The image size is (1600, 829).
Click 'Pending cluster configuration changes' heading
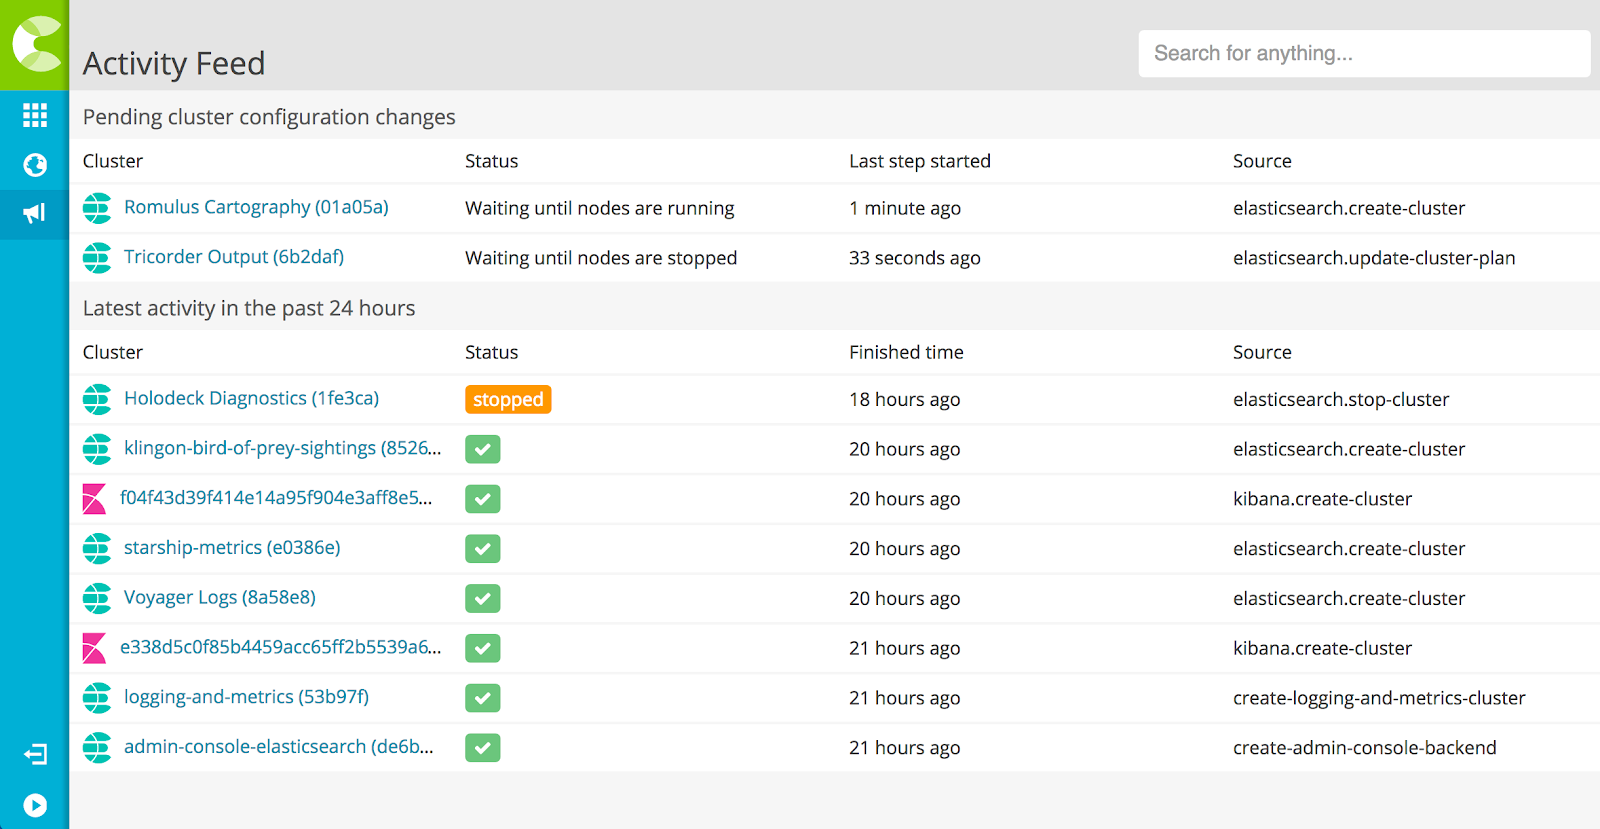(x=269, y=117)
